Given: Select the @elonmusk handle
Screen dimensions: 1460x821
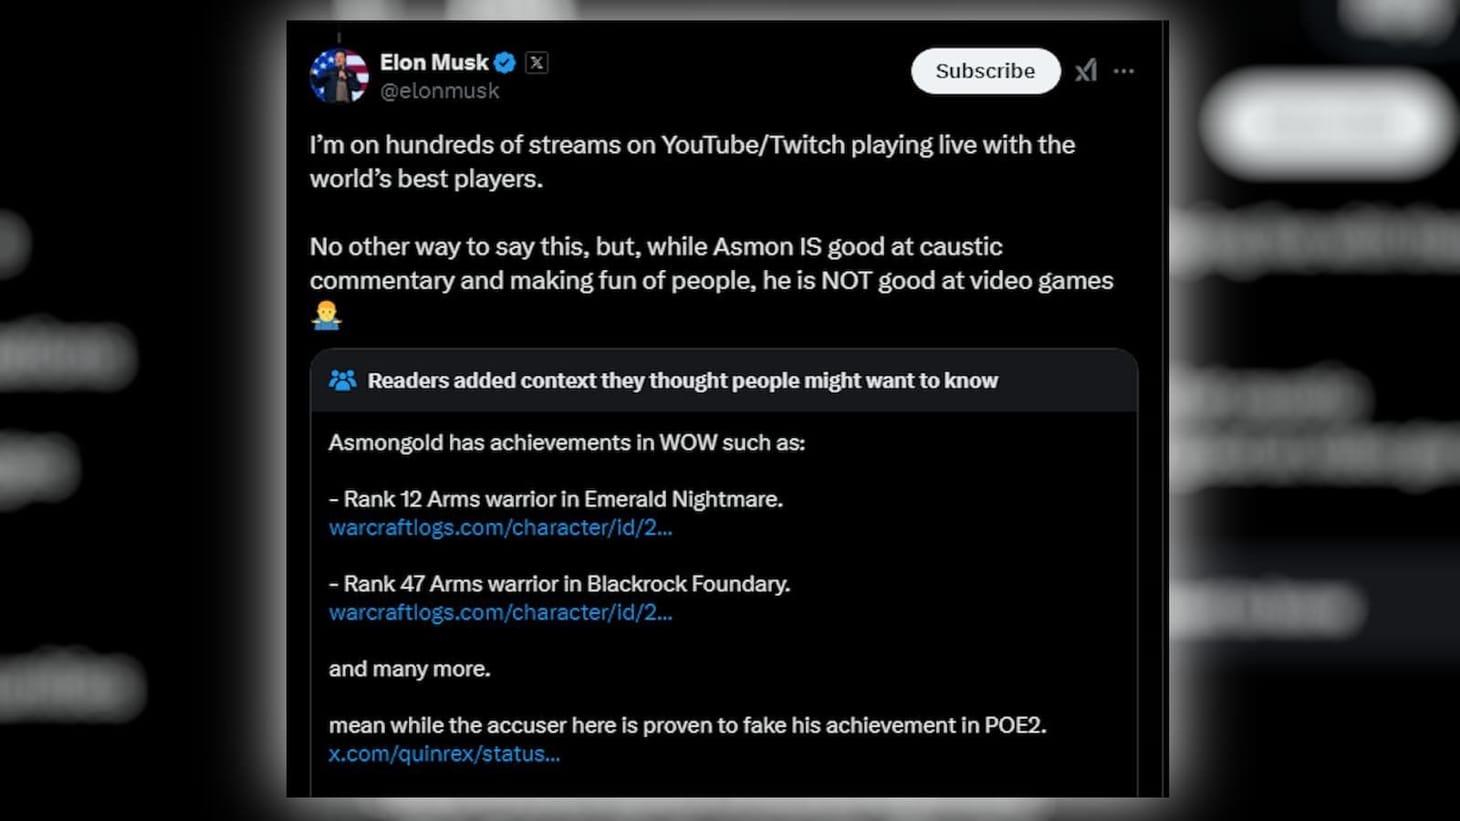Looking at the screenshot, I should click(439, 90).
